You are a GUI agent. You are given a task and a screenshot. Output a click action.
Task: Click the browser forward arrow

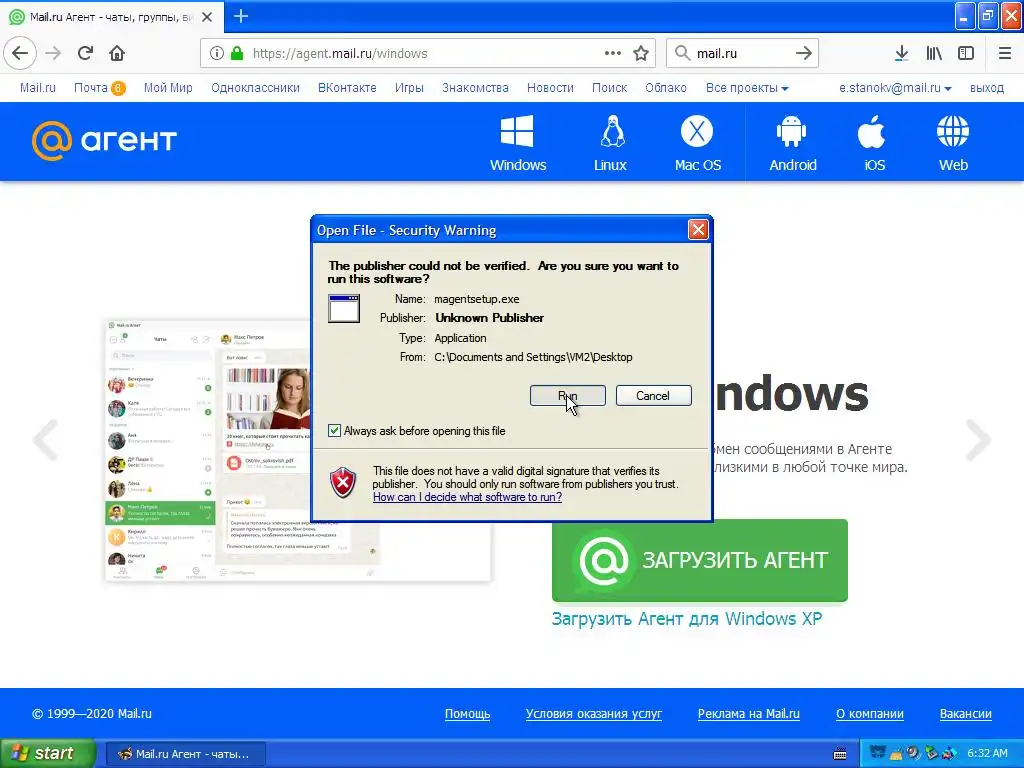pos(53,53)
